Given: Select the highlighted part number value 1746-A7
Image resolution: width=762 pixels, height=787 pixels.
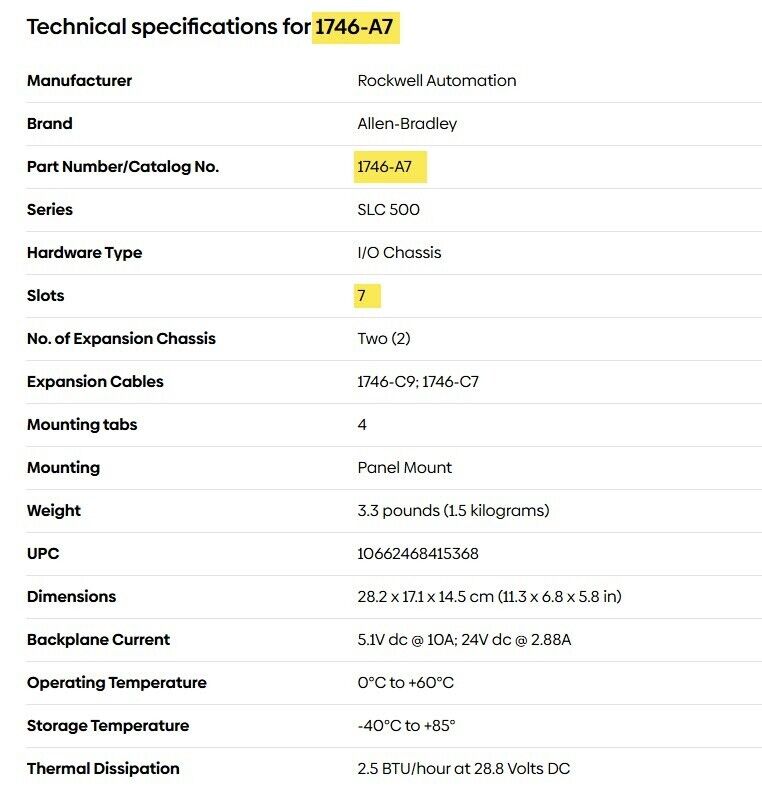Looking at the screenshot, I should coord(385,167).
